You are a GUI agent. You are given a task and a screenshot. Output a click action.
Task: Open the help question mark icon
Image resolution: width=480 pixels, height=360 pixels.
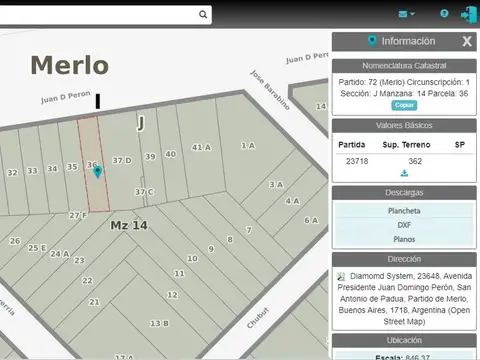coord(444,14)
